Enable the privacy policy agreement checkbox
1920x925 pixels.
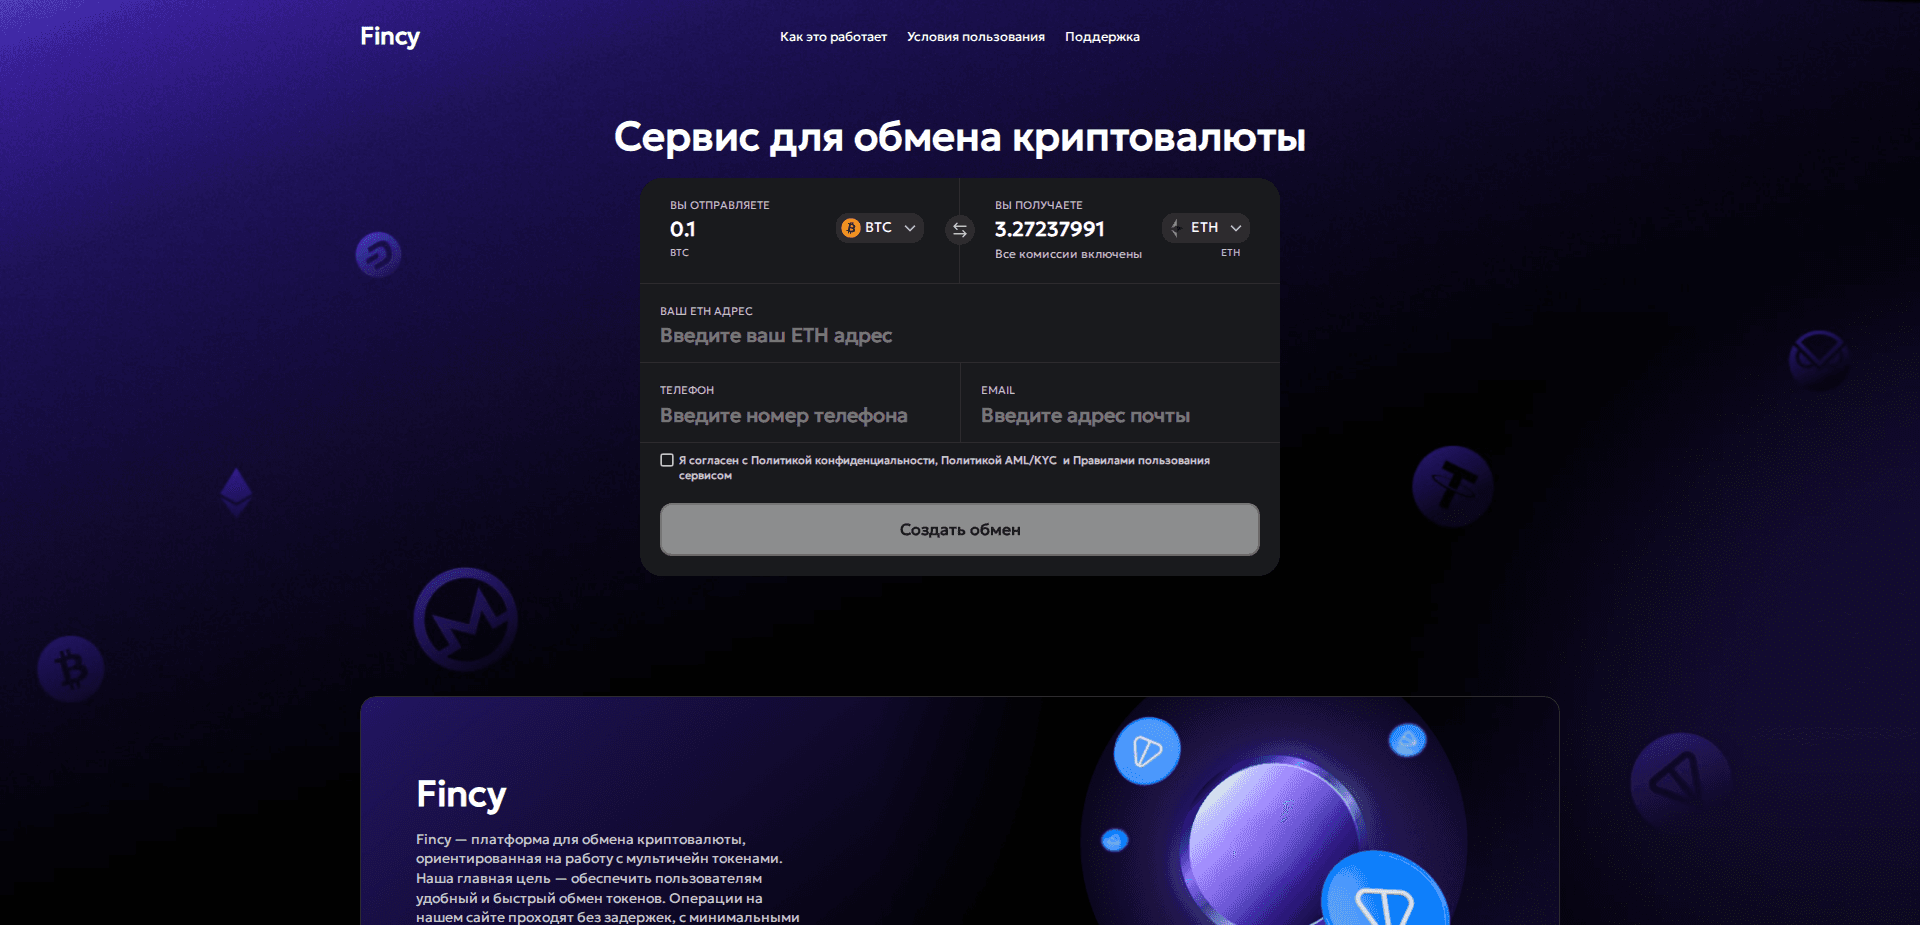point(667,460)
